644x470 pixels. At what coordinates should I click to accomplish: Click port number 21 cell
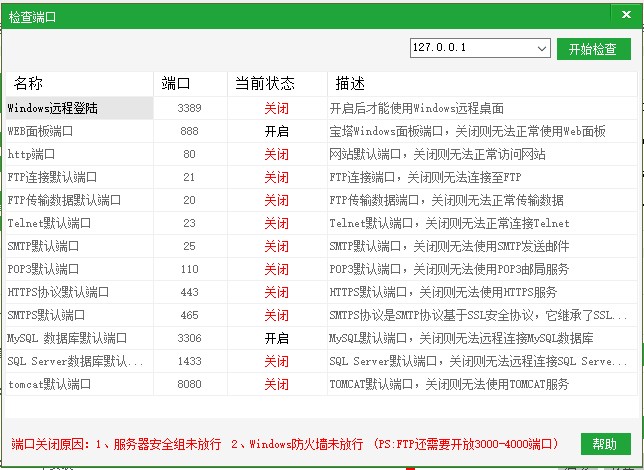pyautogui.click(x=189, y=177)
